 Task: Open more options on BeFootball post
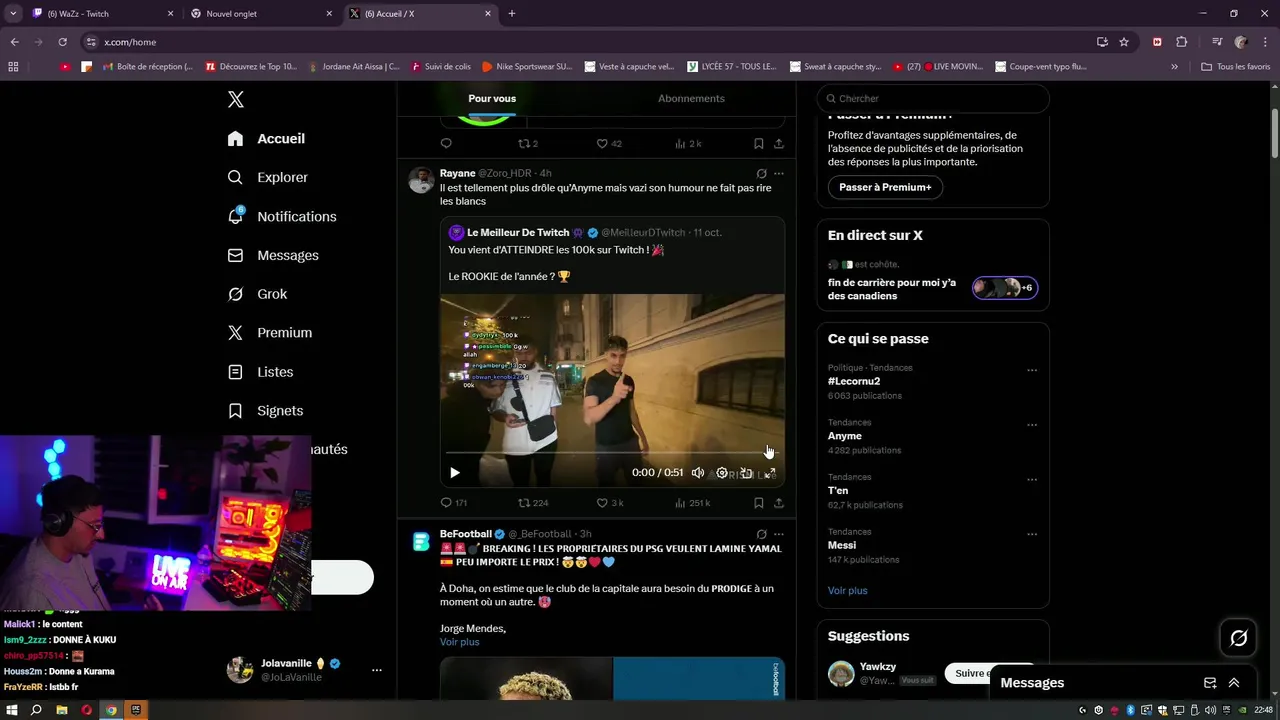tap(779, 534)
